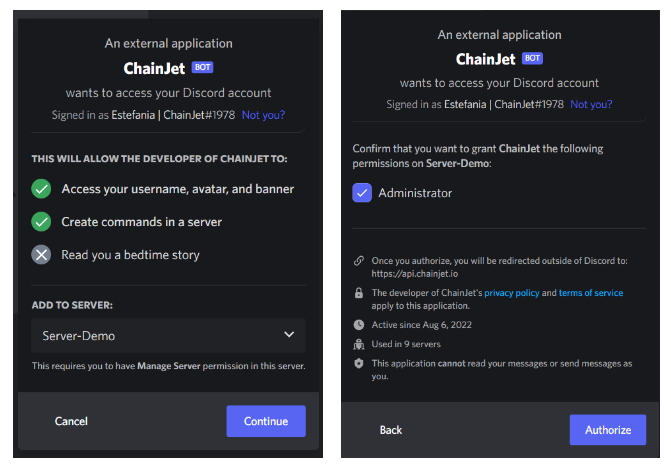Open the Server-Demo server dropdown
The height and width of the screenshot is (470, 671).
(x=167, y=335)
